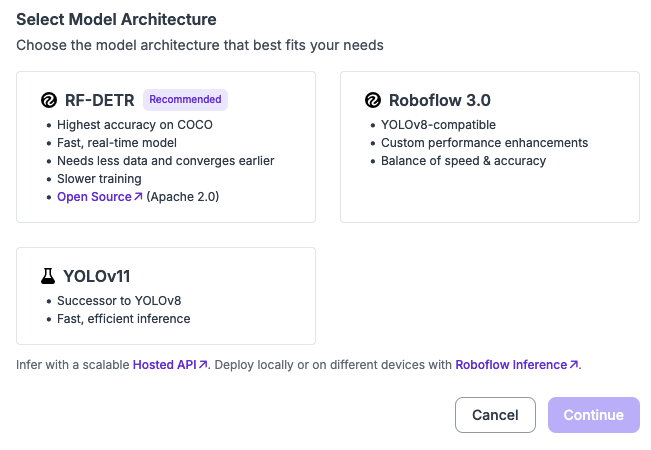The image size is (651, 450).
Task: Click the purple Recommended badge
Action: (x=185, y=100)
